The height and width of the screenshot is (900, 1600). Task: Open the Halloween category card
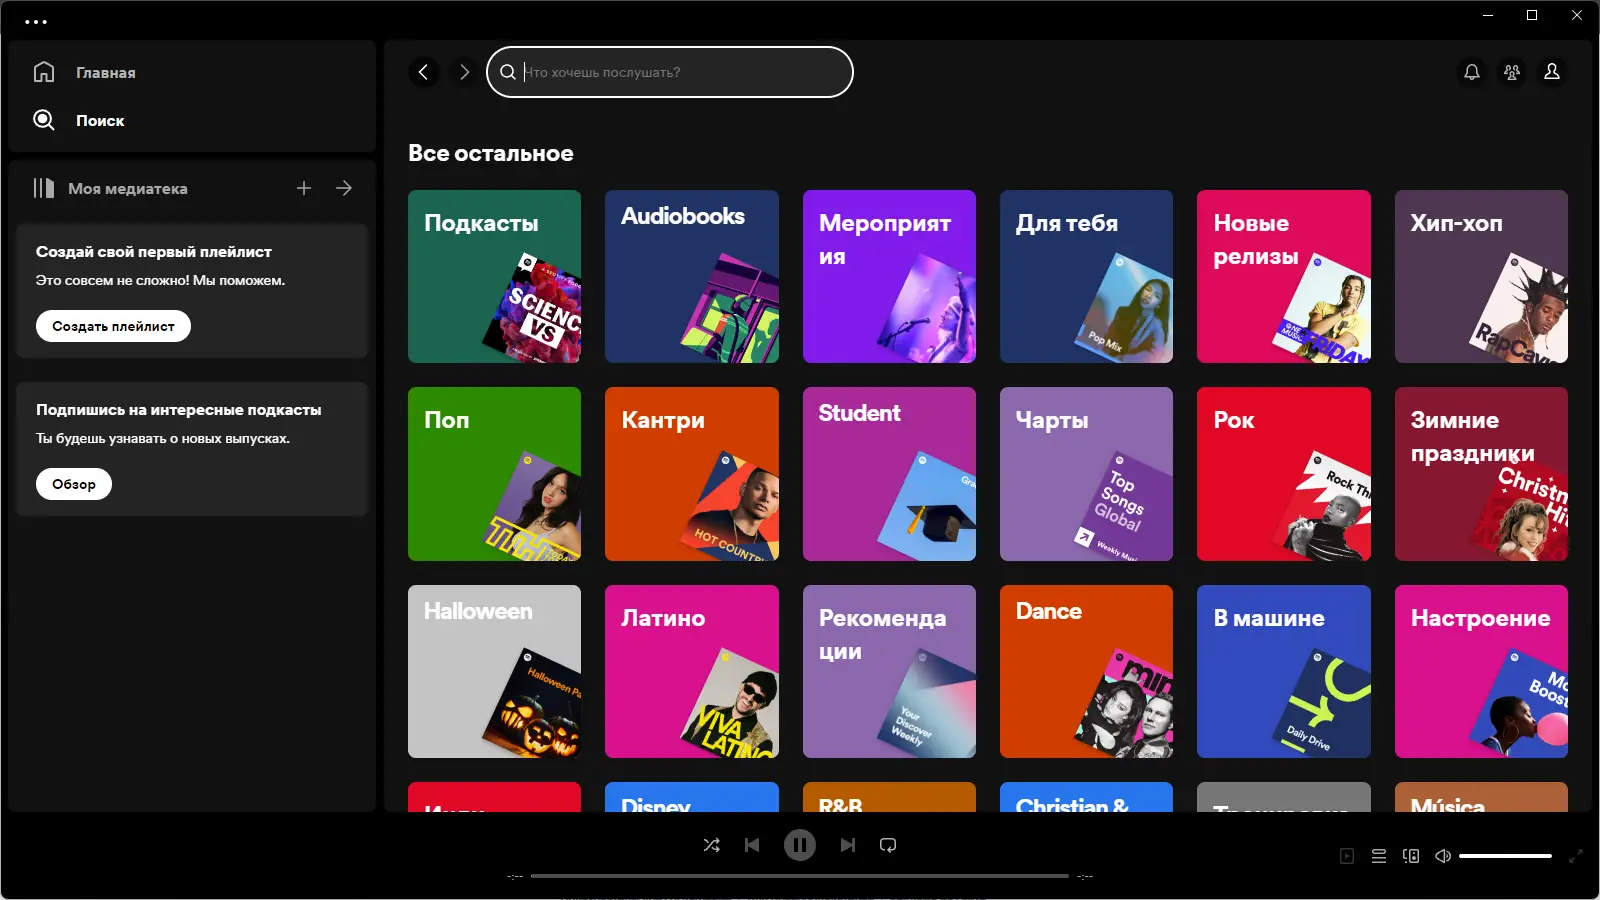[494, 671]
